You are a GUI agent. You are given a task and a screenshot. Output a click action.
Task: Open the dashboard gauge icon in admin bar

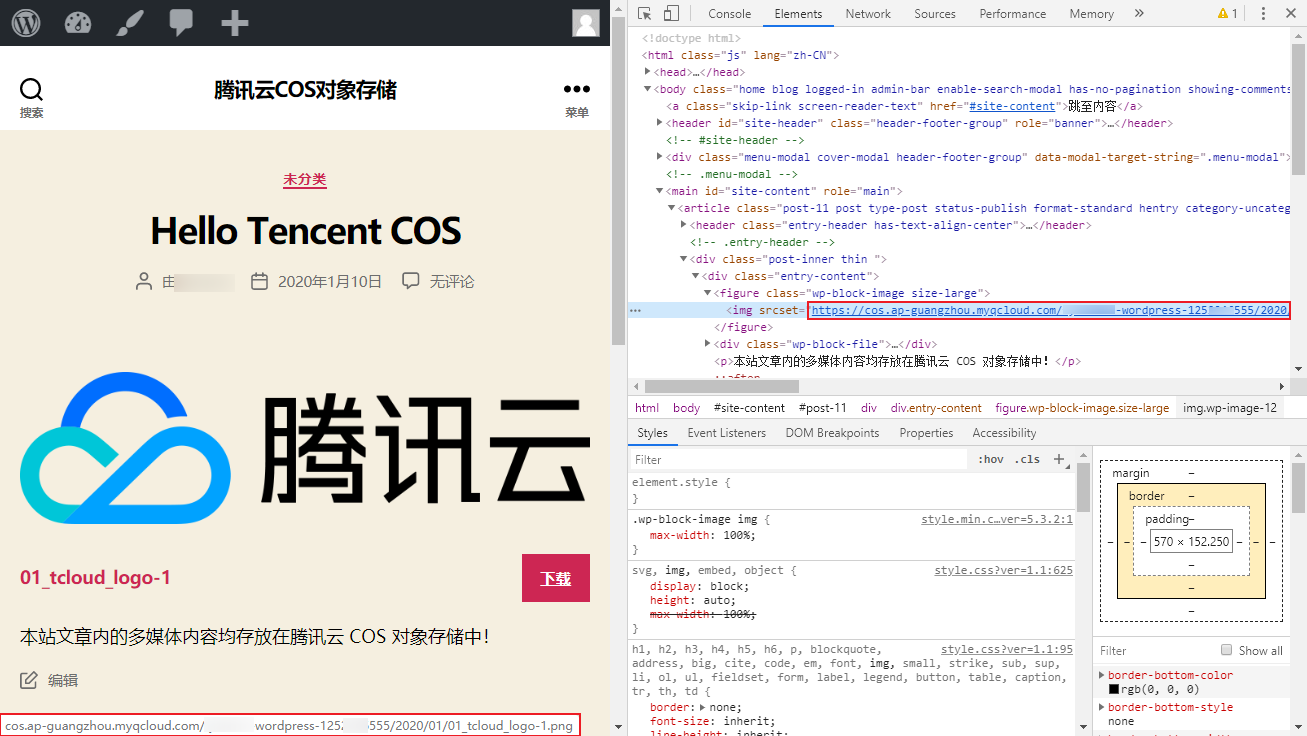(x=78, y=22)
